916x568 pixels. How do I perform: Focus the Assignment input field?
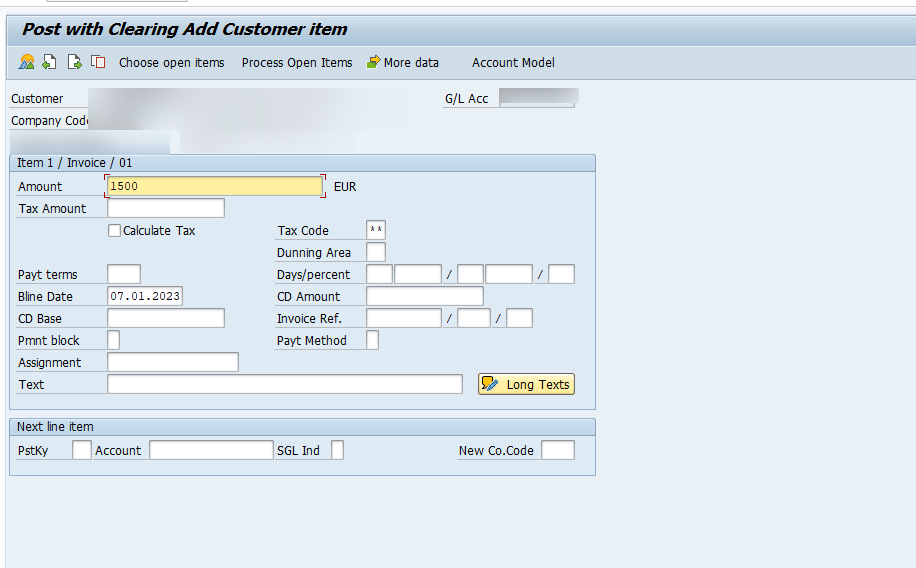[172, 362]
